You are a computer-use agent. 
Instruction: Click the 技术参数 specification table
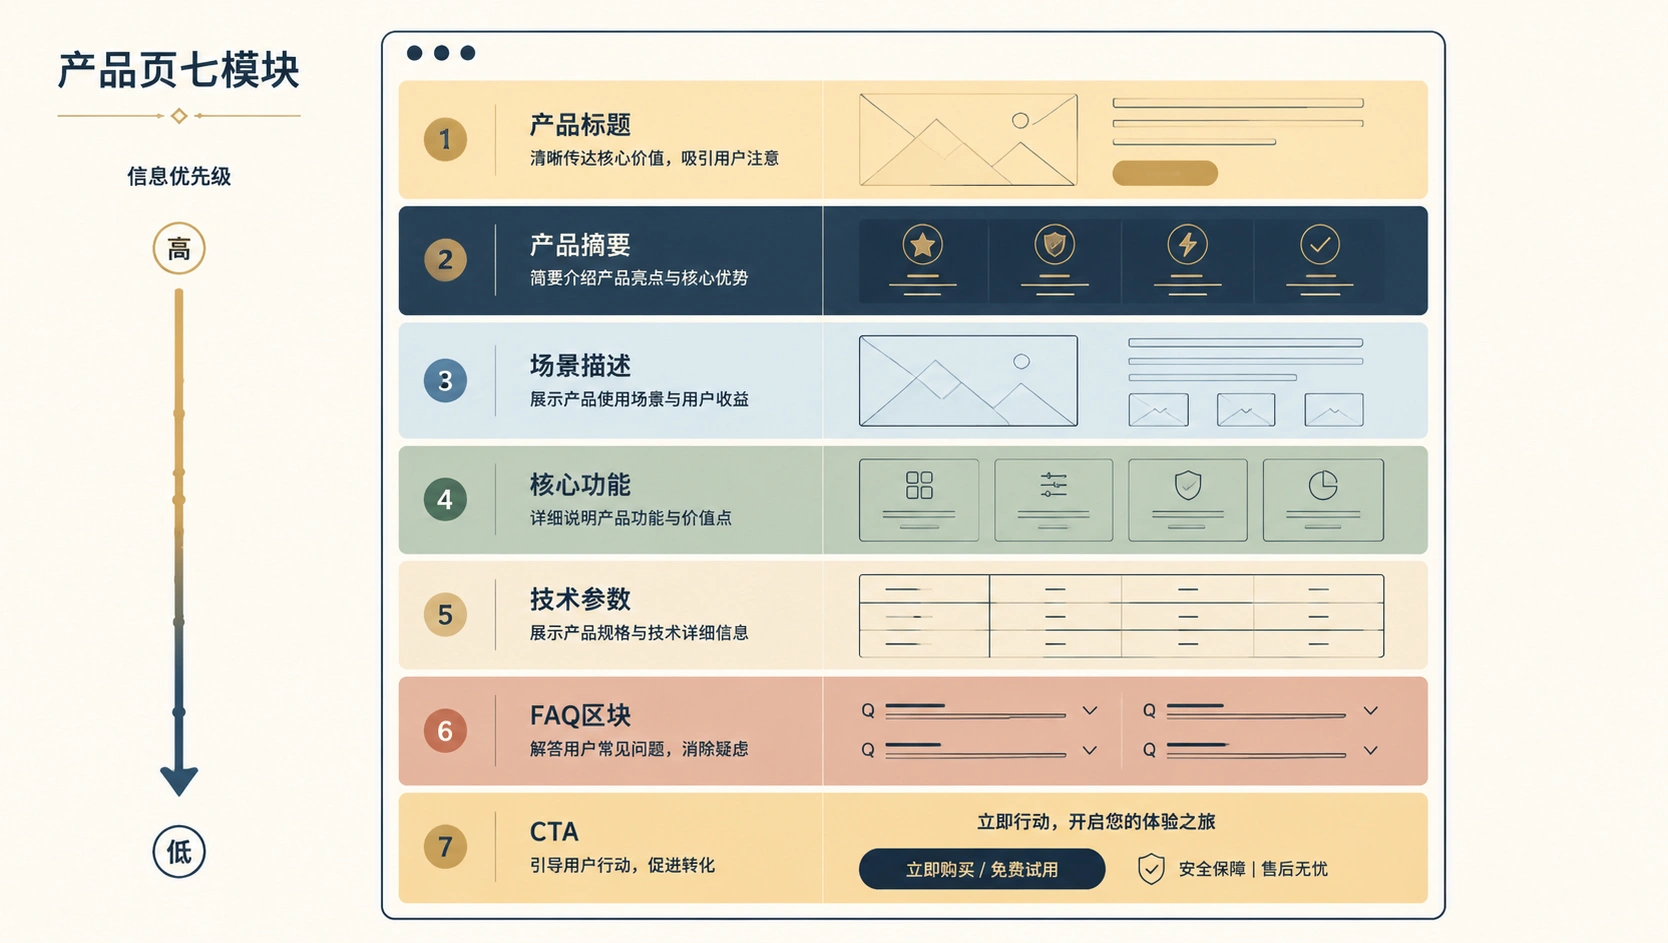point(1121,616)
